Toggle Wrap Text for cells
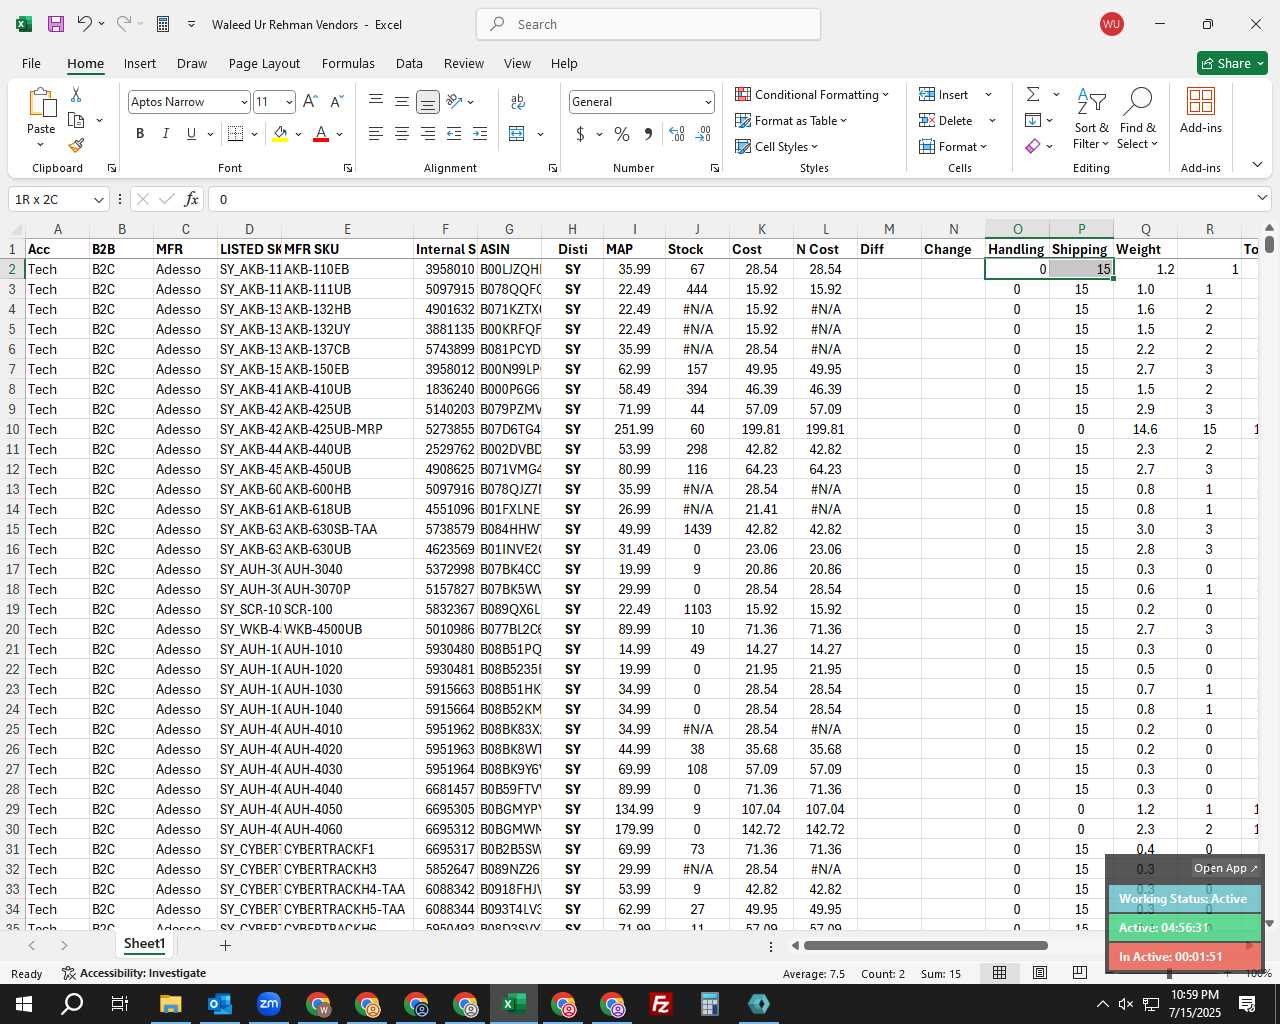Image resolution: width=1280 pixels, height=1024 pixels. tap(518, 101)
